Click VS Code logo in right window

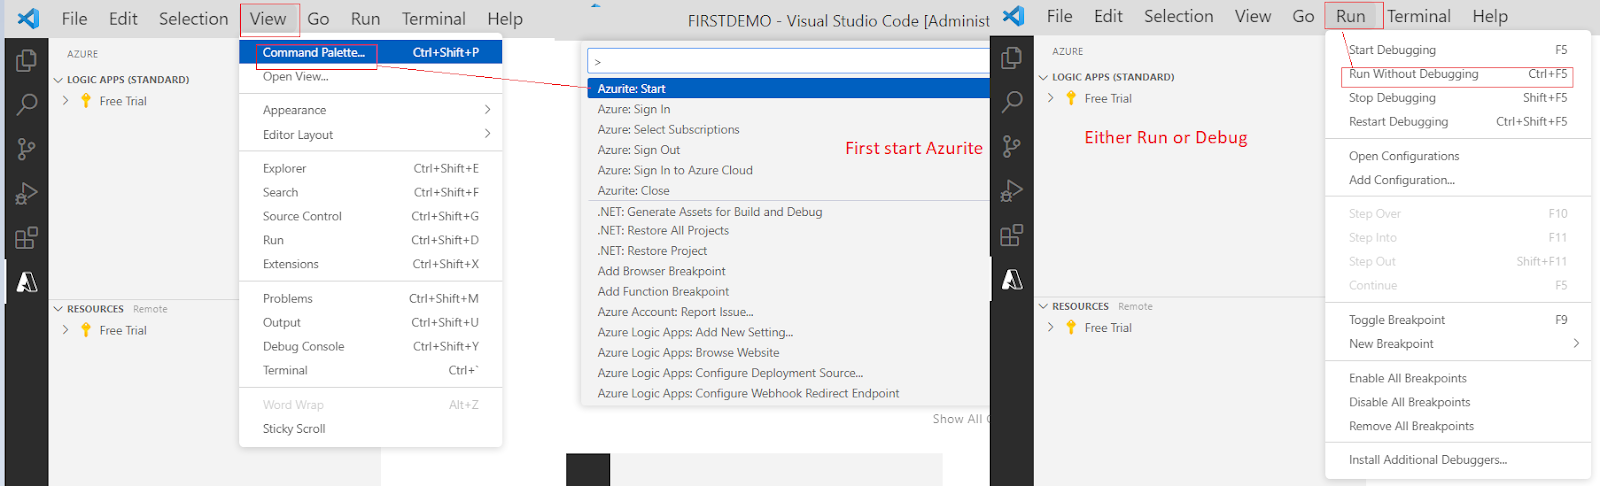click(x=1013, y=16)
